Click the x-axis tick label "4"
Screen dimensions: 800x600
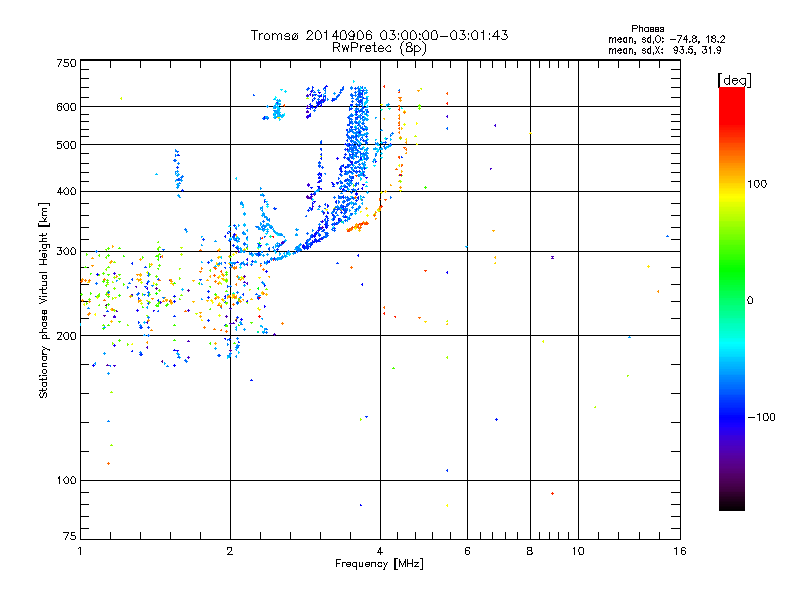pyautogui.click(x=380, y=551)
